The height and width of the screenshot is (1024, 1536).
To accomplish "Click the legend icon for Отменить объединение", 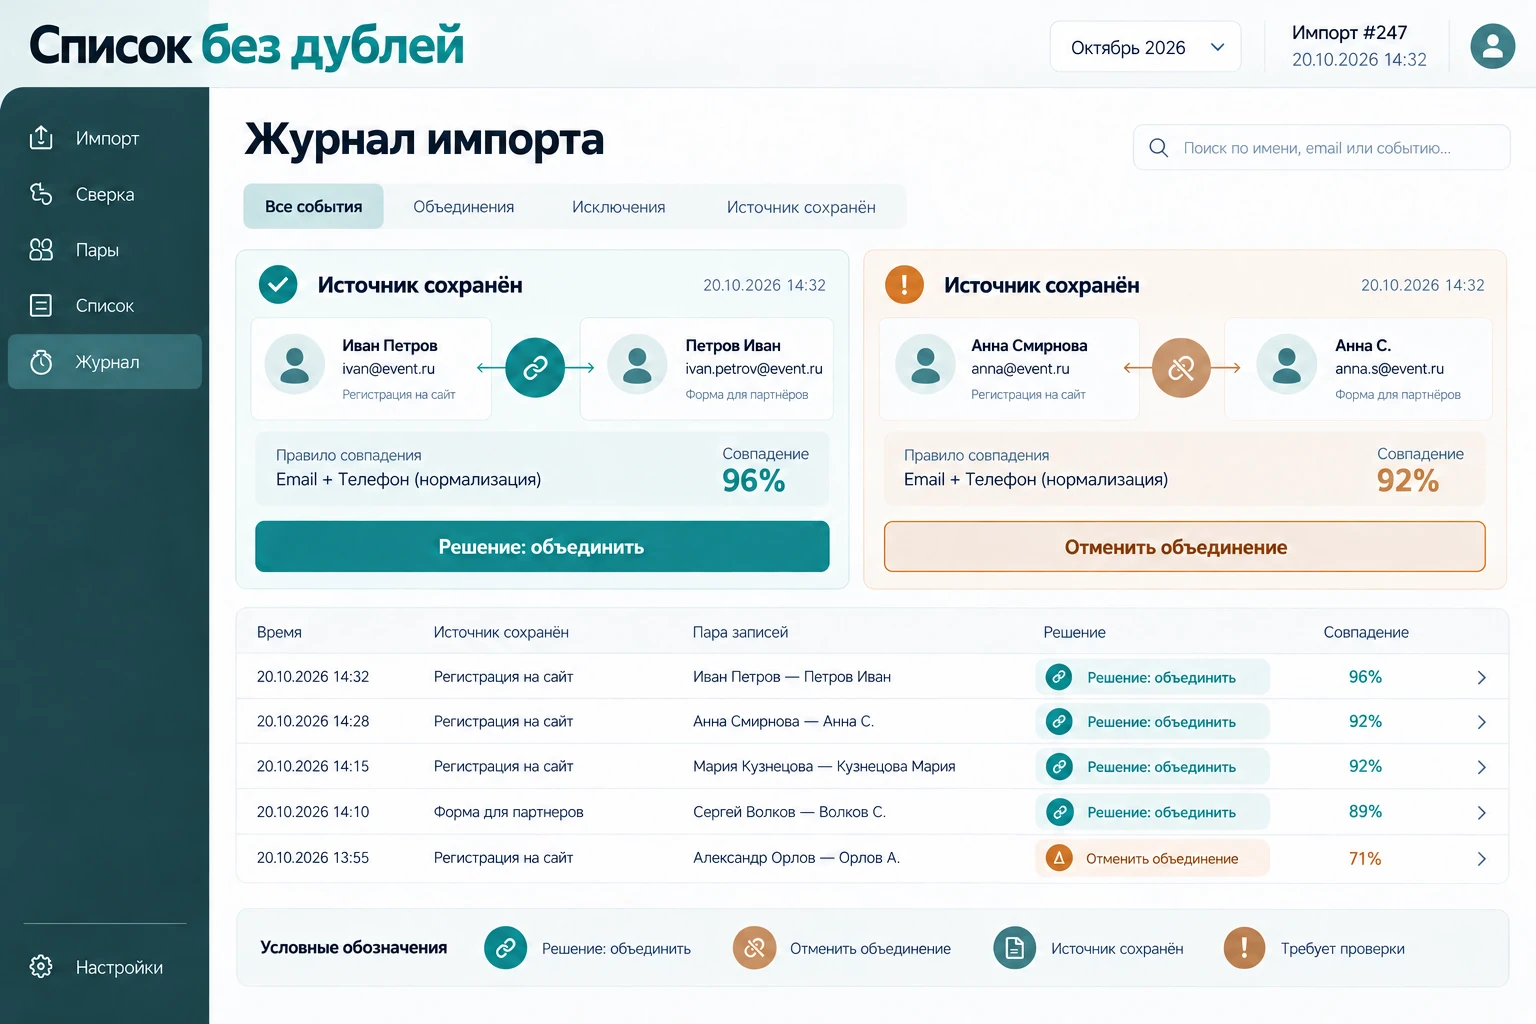I will tap(754, 948).
